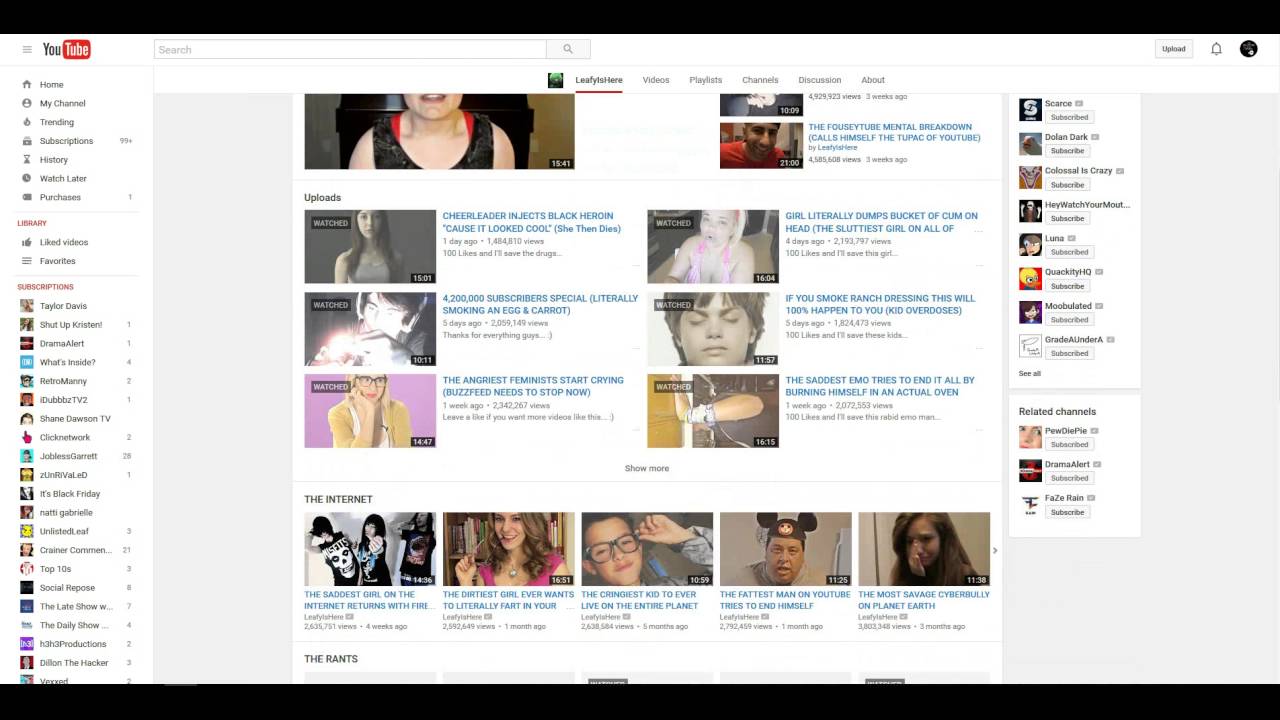Click the Subscriptions sidebar icon
The height and width of the screenshot is (720, 1280).
click(27, 141)
